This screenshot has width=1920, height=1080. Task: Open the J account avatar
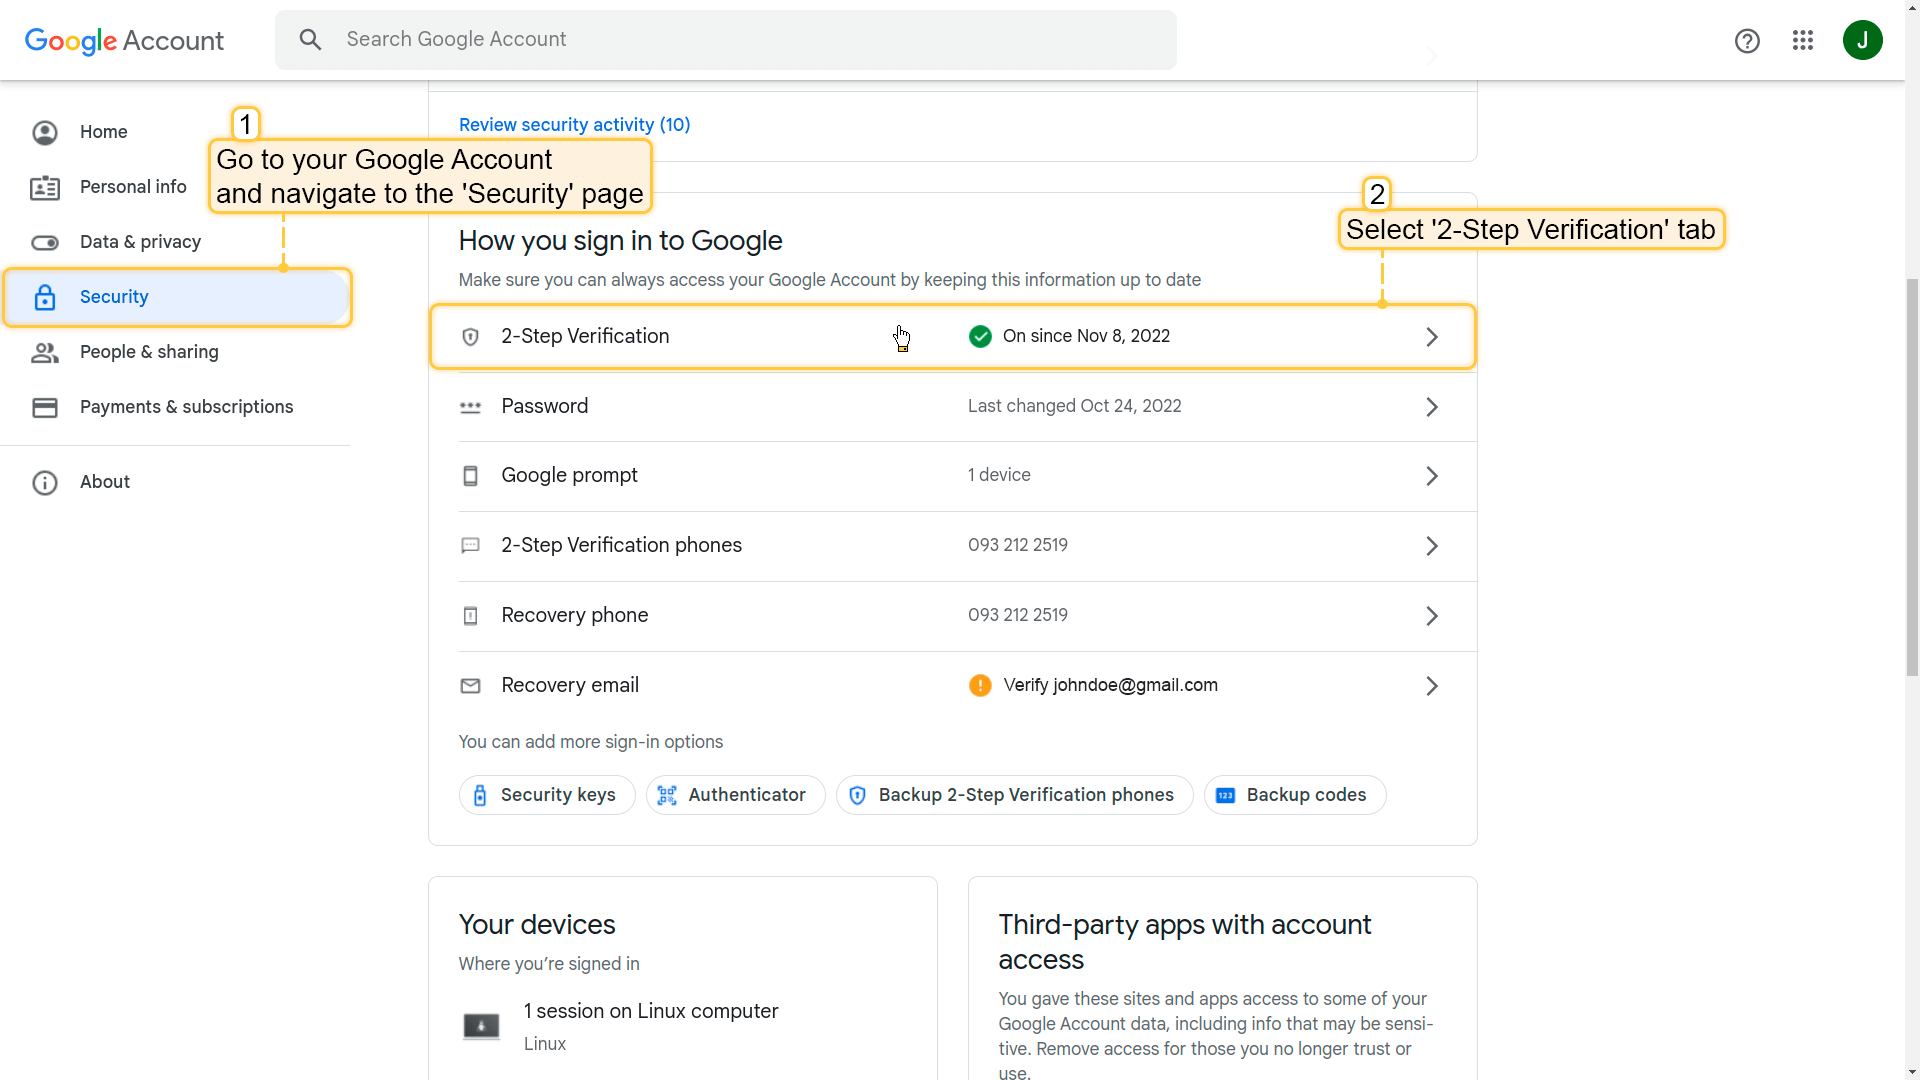click(1862, 40)
